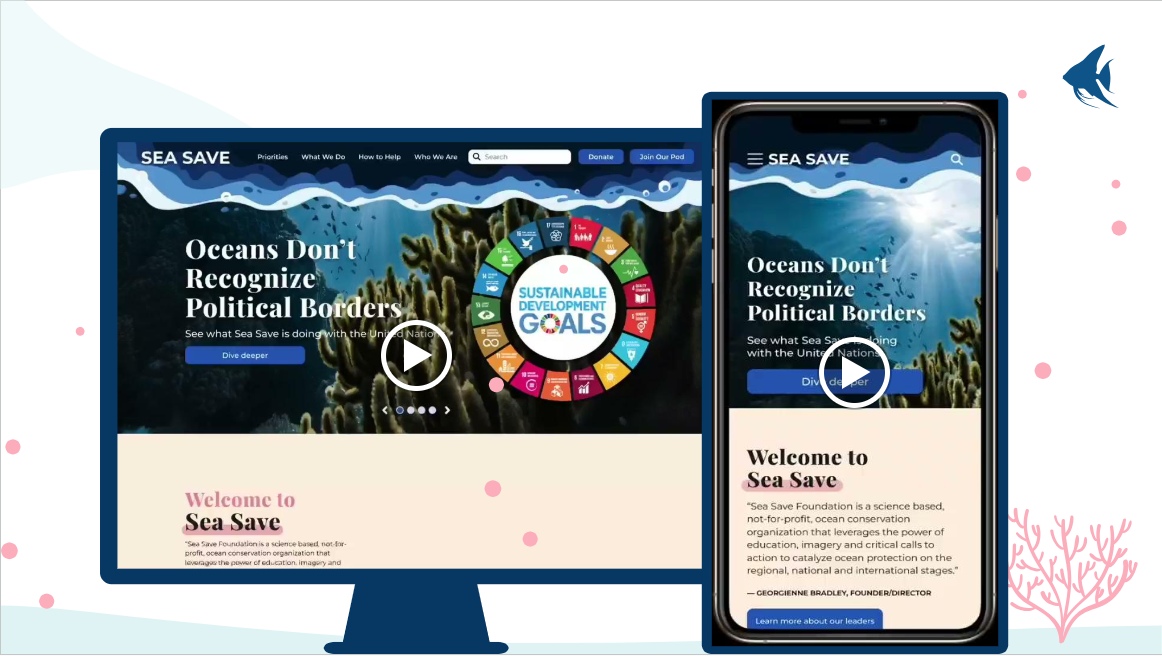The height and width of the screenshot is (656, 1162).
Task: Open the What We Do menu item
Action: (323, 157)
